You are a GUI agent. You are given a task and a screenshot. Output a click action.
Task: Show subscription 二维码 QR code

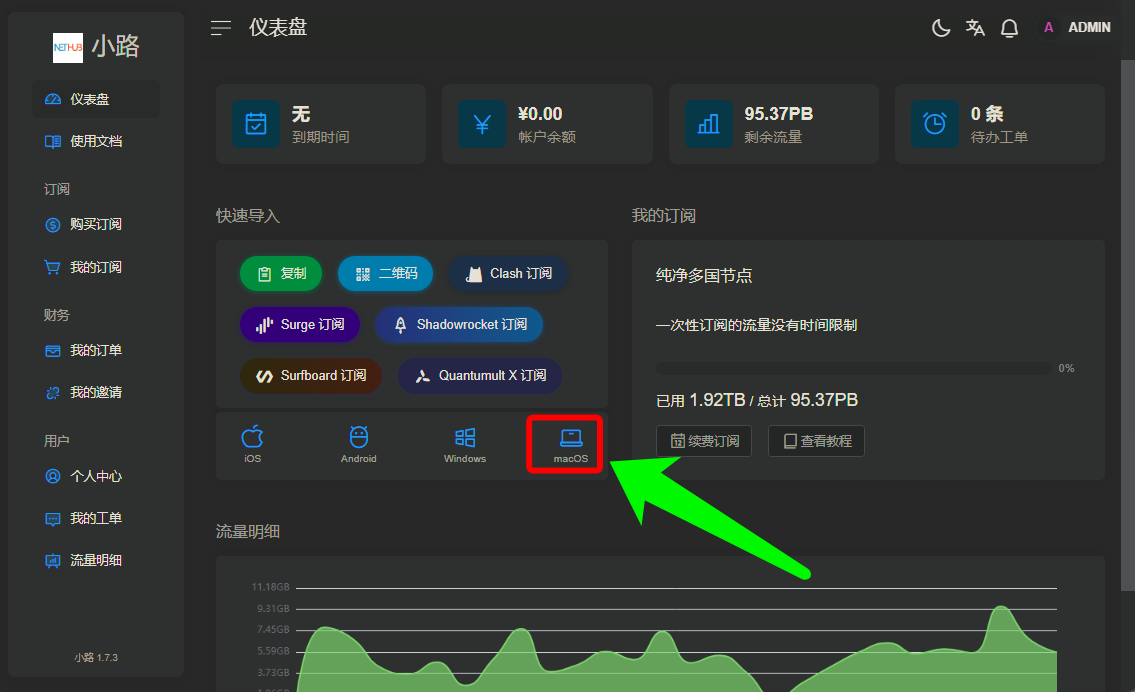coord(385,274)
